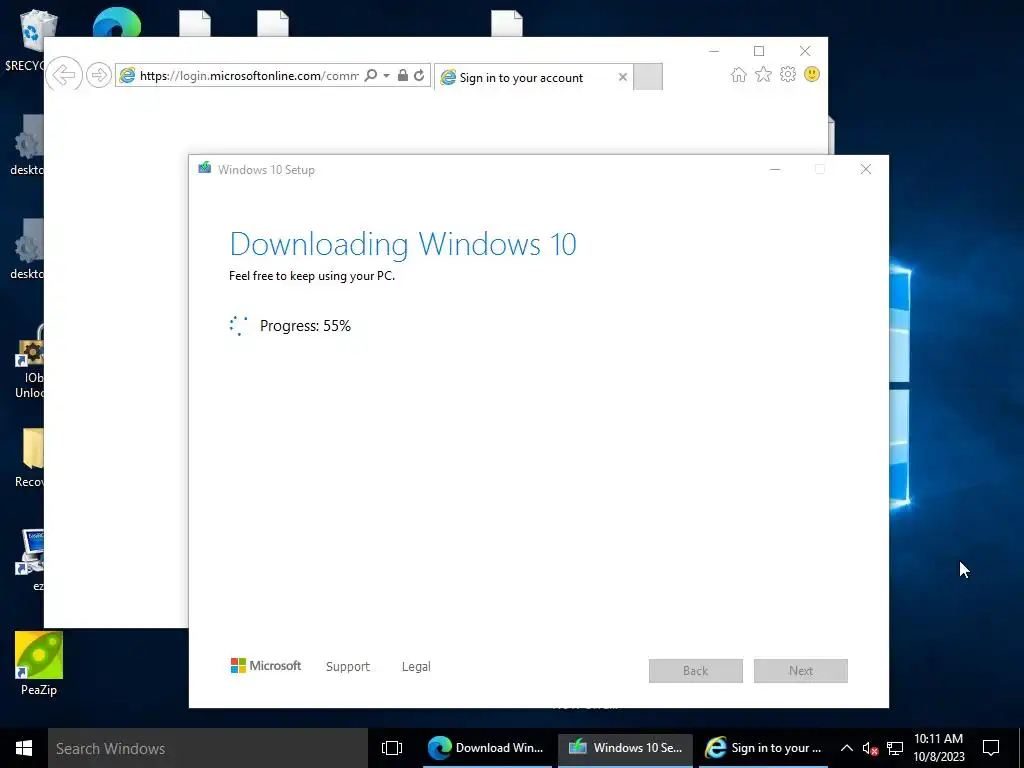Open the Legal link in Setup
Screen dimensions: 1024x768
(x=416, y=667)
